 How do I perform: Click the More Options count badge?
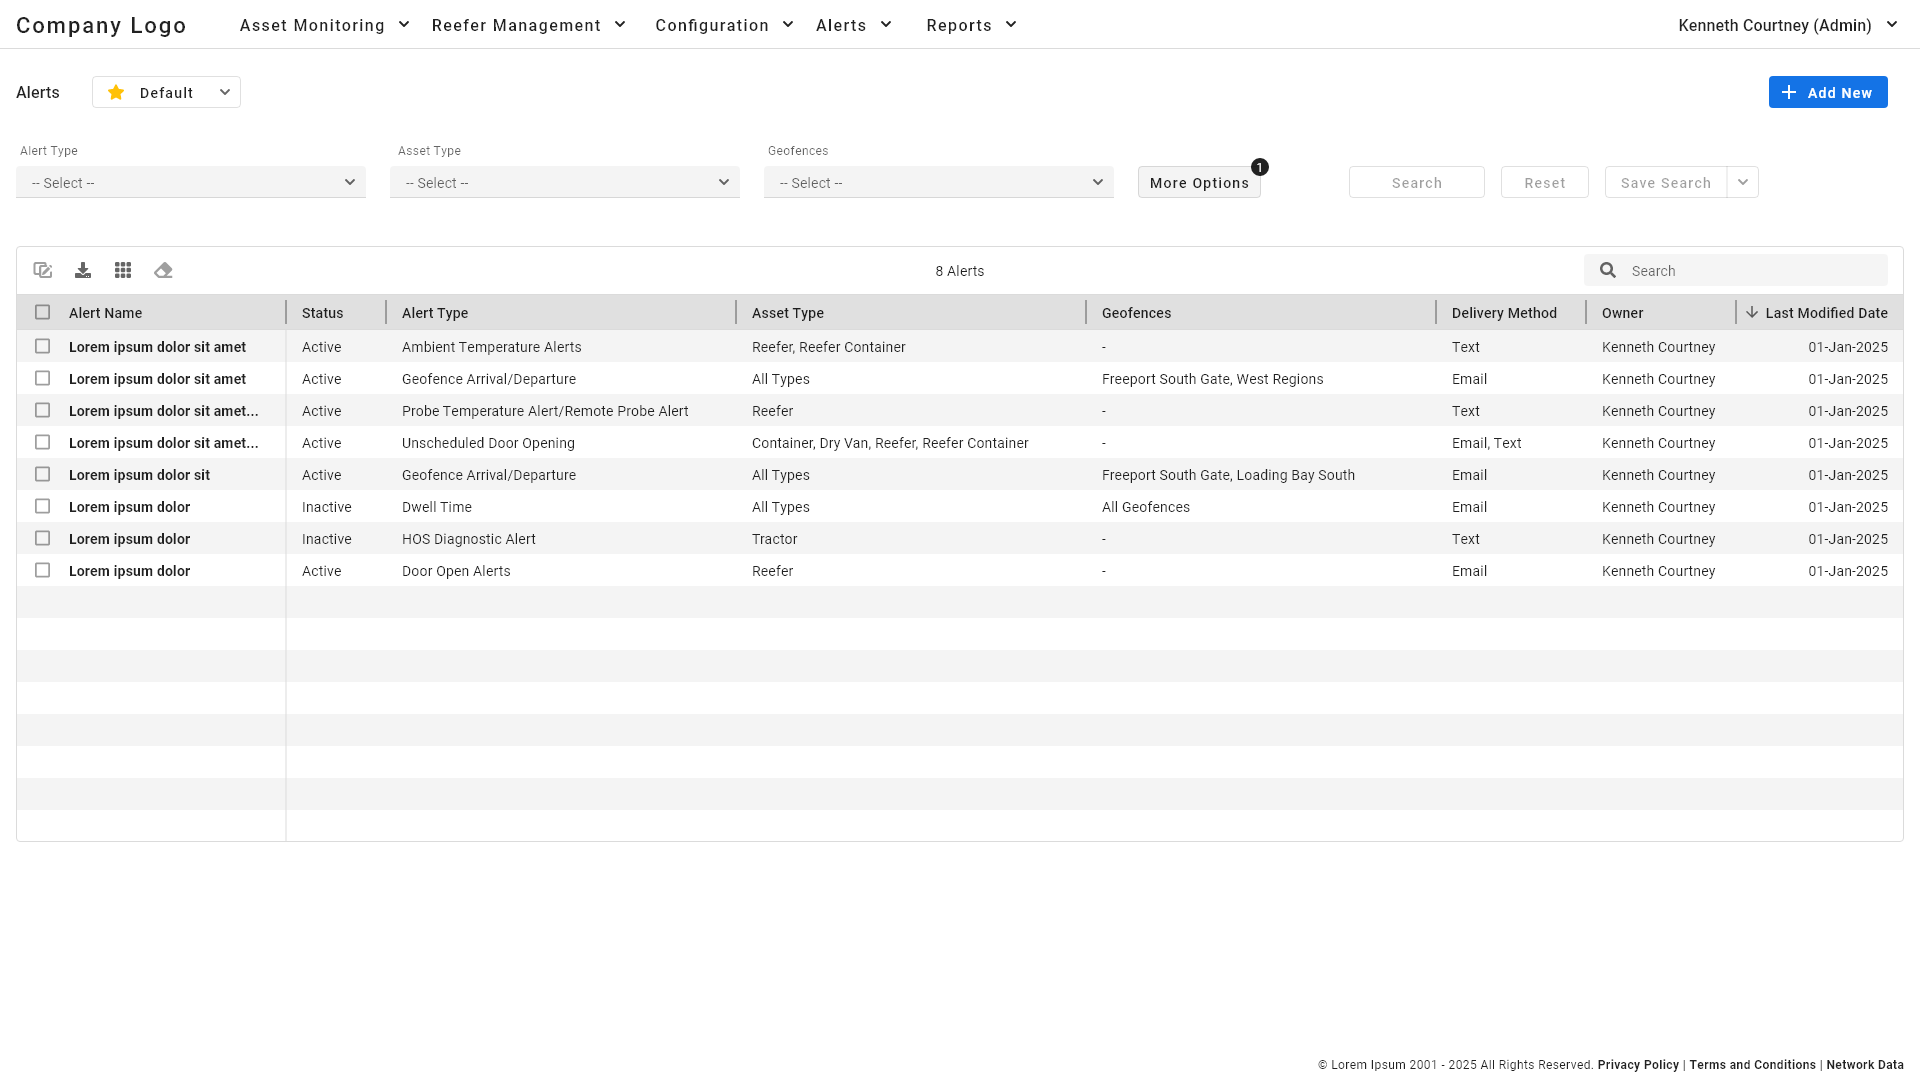tap(1260, 167)
